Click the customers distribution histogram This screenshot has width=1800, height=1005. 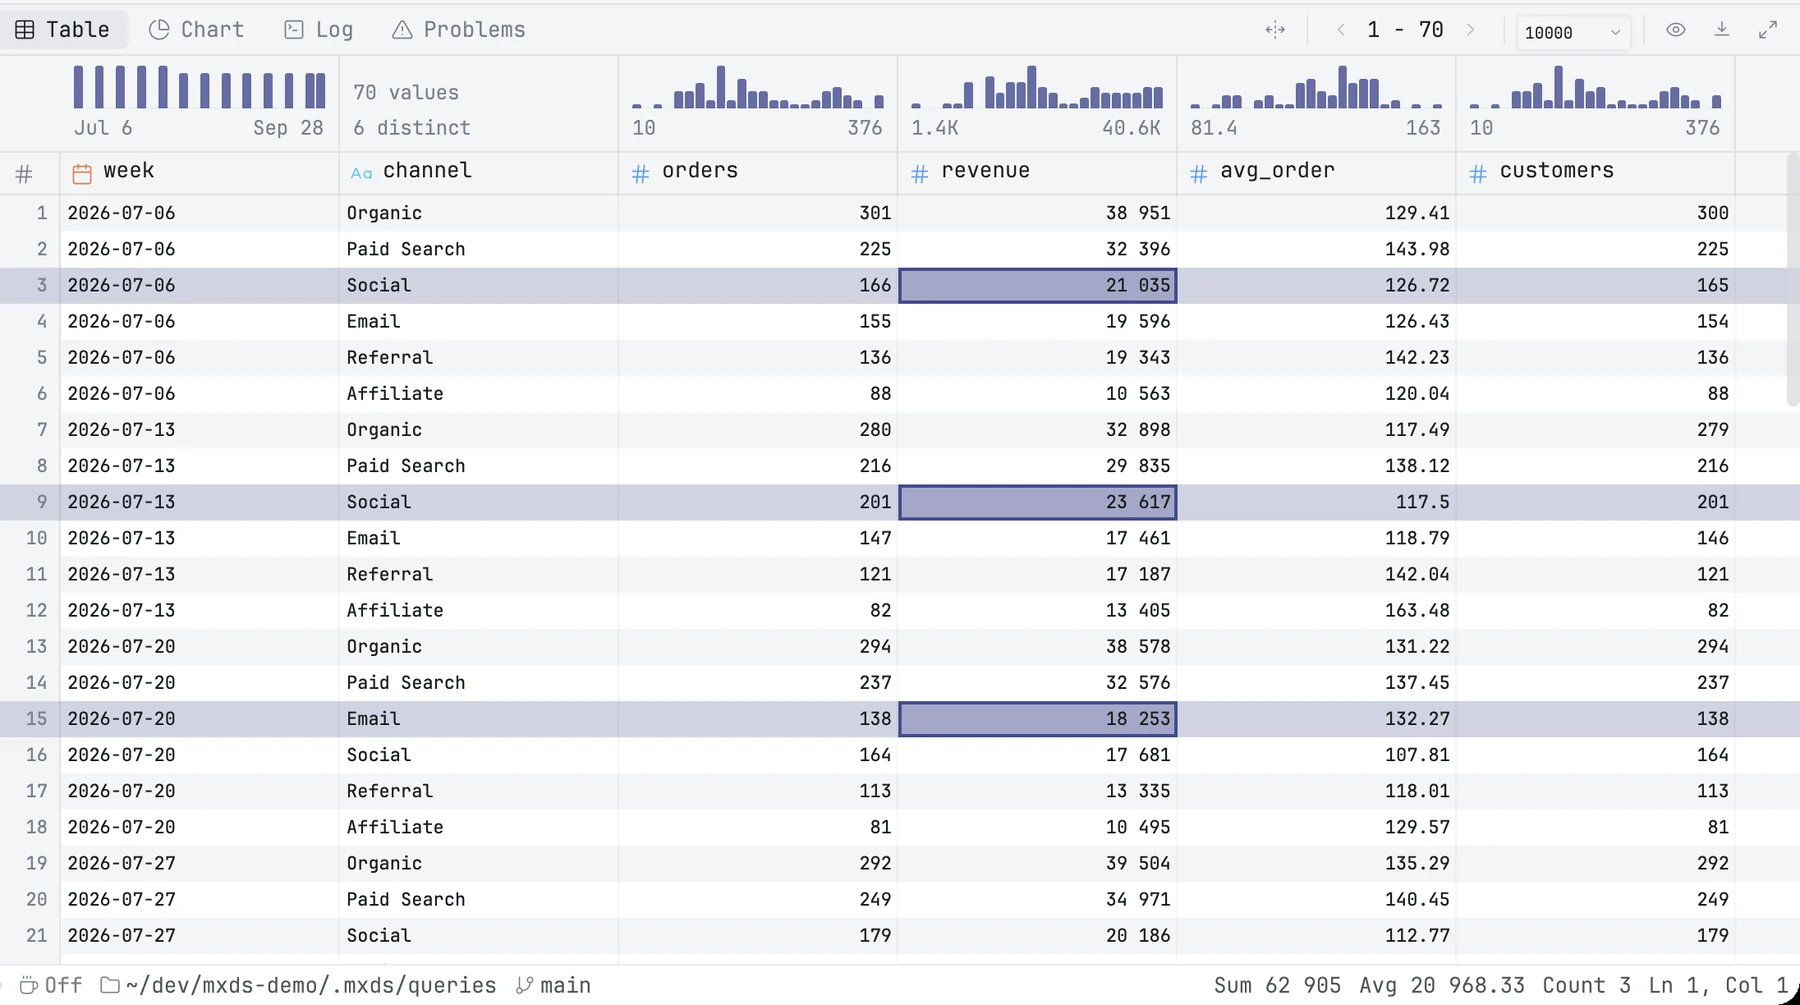pos(1595,87)
